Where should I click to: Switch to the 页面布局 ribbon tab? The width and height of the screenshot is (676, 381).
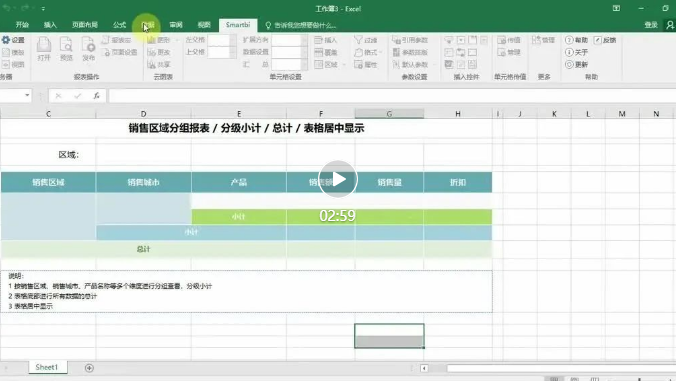[x=85, y=25]
